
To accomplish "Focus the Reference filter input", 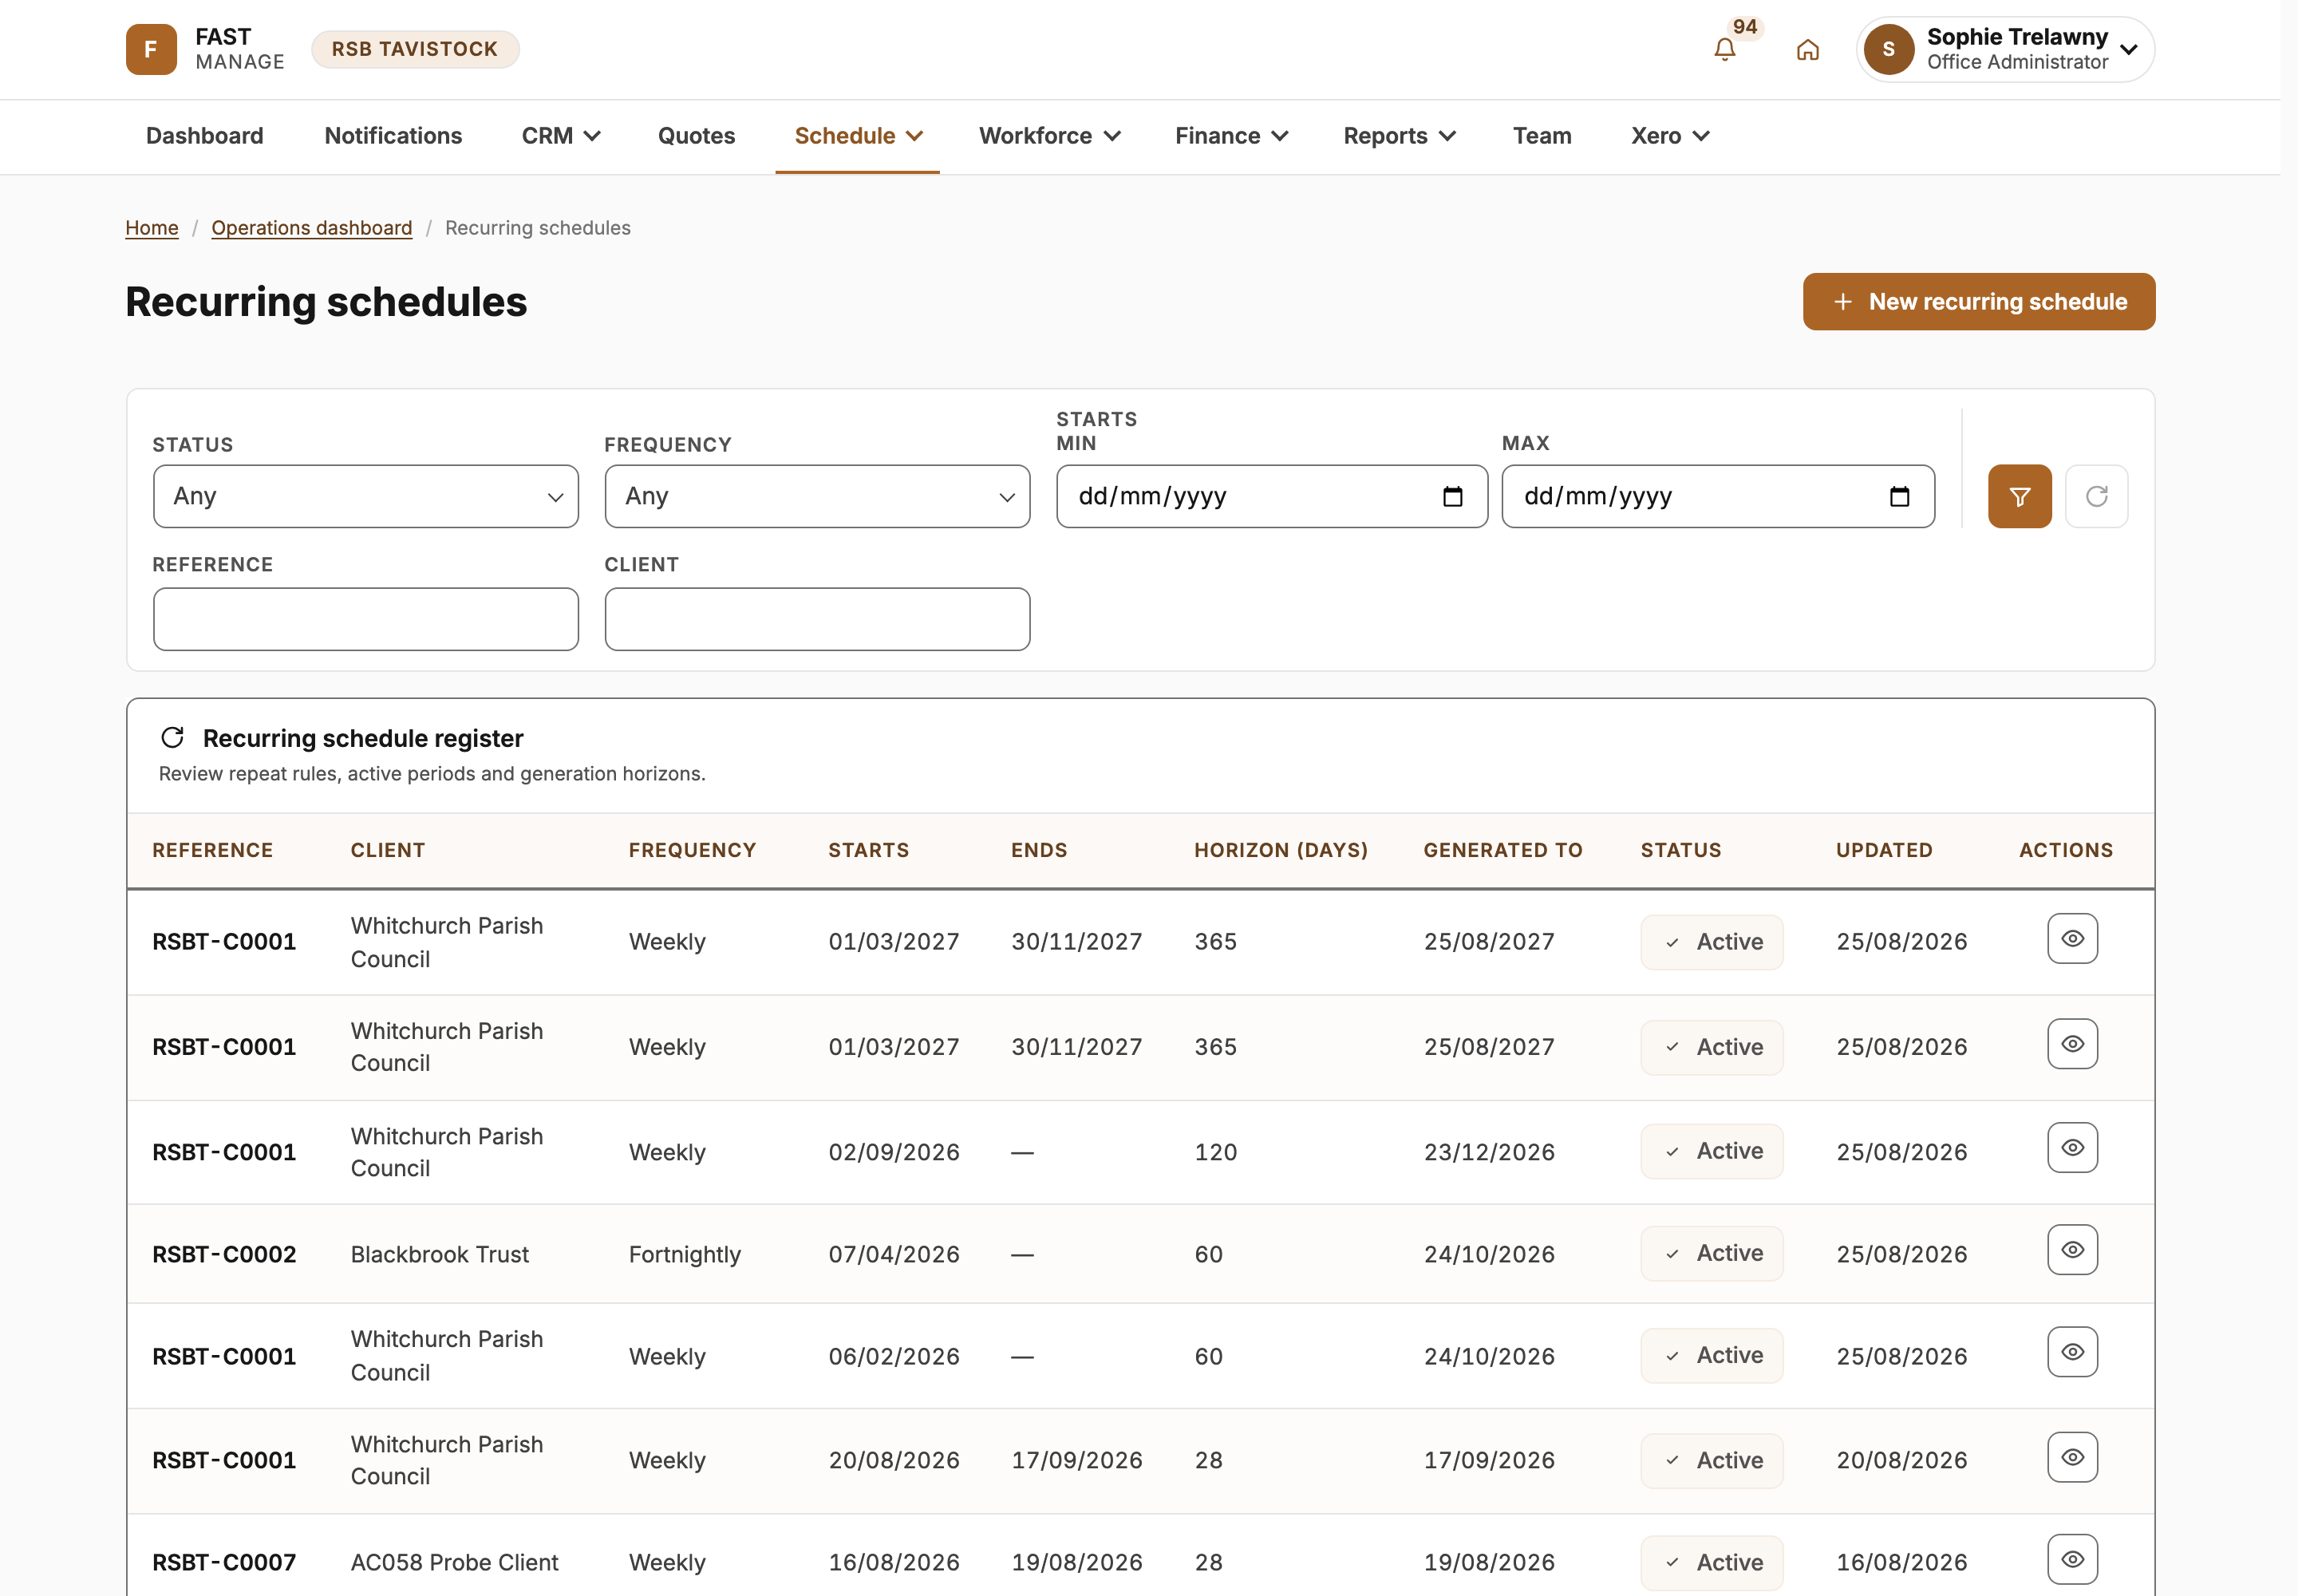I will [x=365, y=619].
